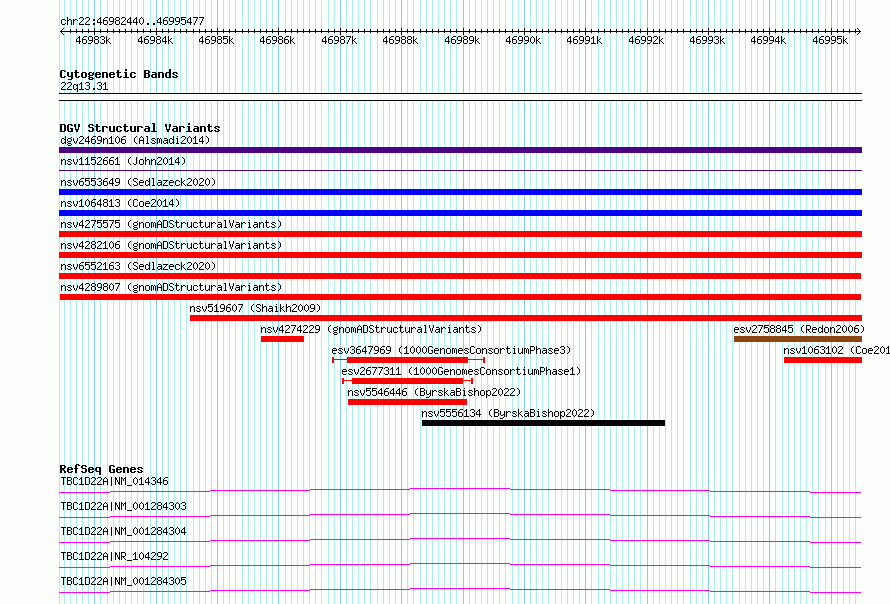Select the black nsv5556134 variant bar

tap(543, 423)
